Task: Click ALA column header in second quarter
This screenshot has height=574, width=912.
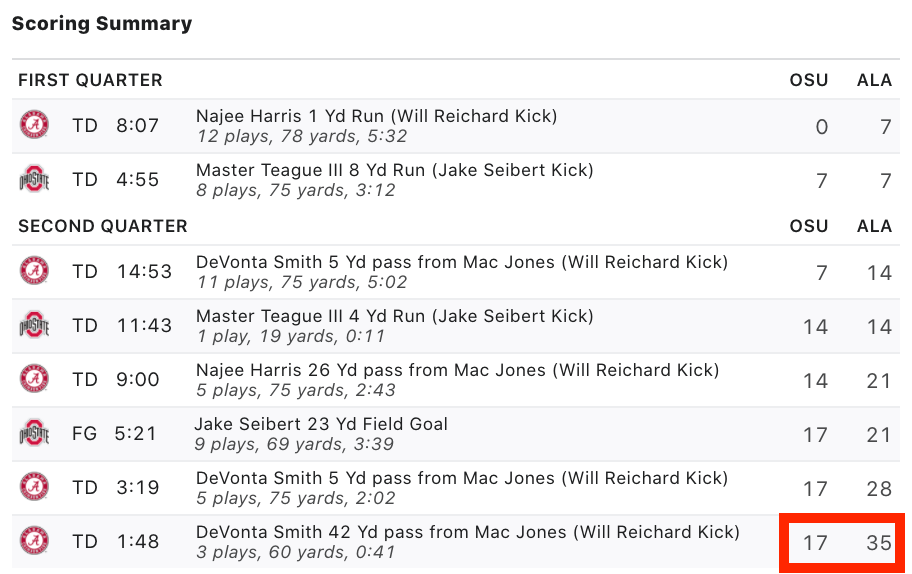Action: [874, 226]
